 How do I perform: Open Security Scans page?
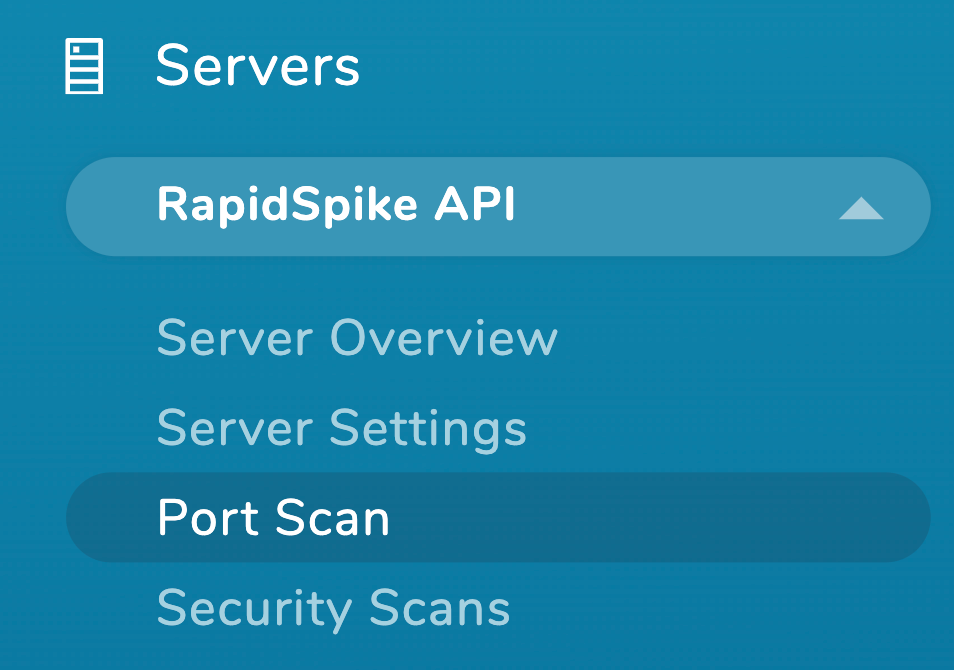[333, 609]
